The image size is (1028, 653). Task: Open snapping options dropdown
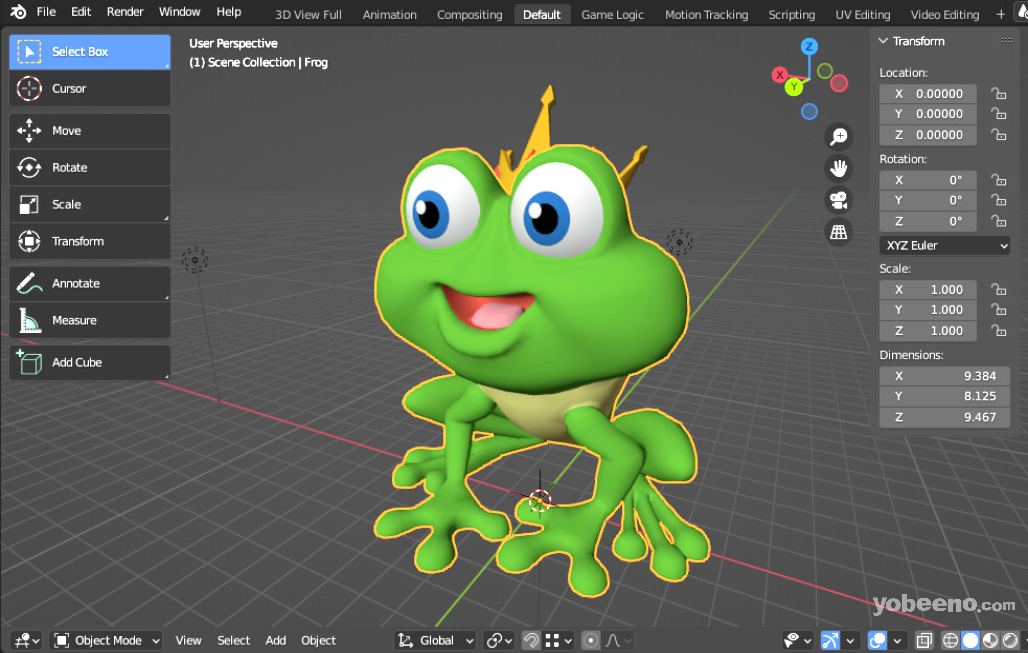pos(559,641)
